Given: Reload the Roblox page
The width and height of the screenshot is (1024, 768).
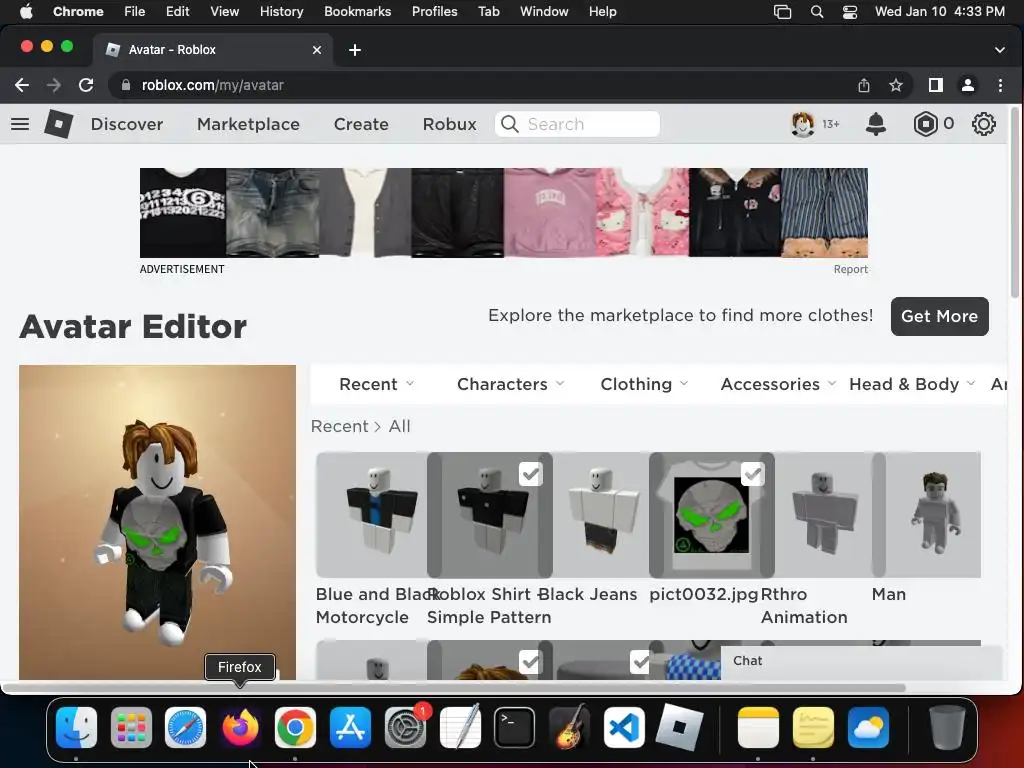Looking at the screenshot, I should [86, 85].
